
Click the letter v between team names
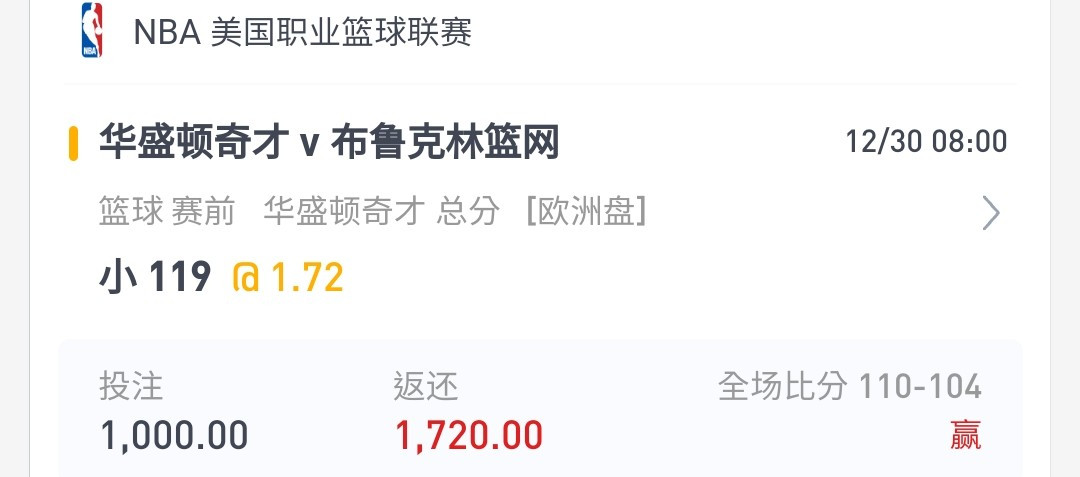click(x=309, y=146)
